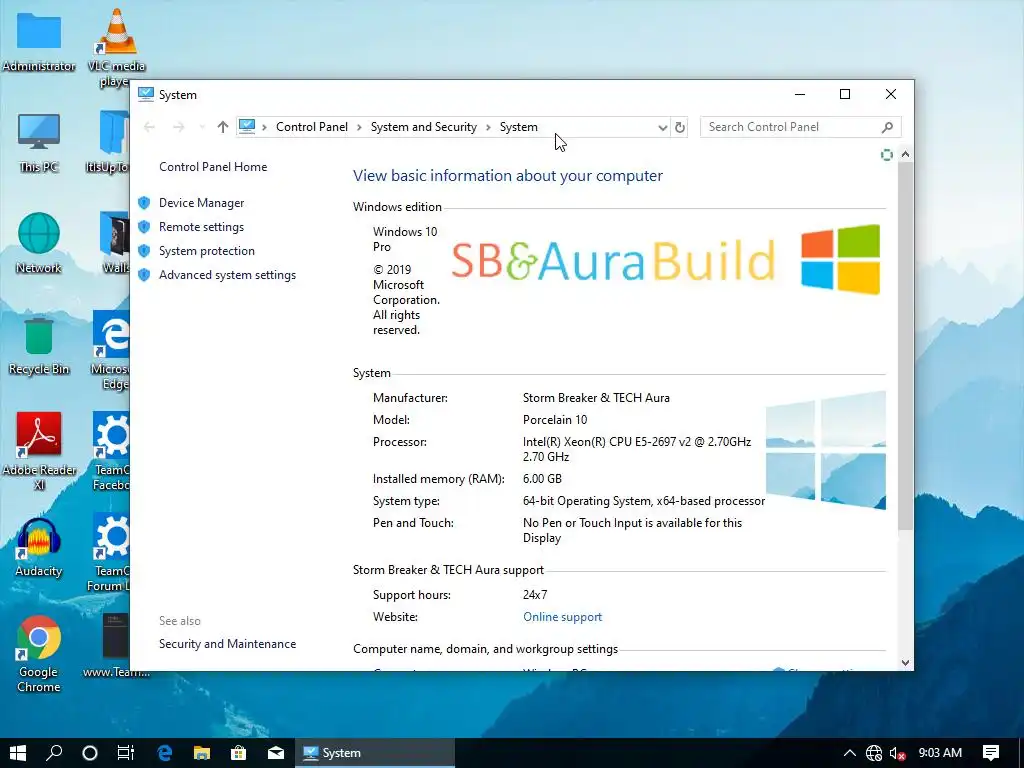The height and width of the screenshot is (768, 1024).
Task: Open the clock showing 9:03 AM
Action: [940, 753]
